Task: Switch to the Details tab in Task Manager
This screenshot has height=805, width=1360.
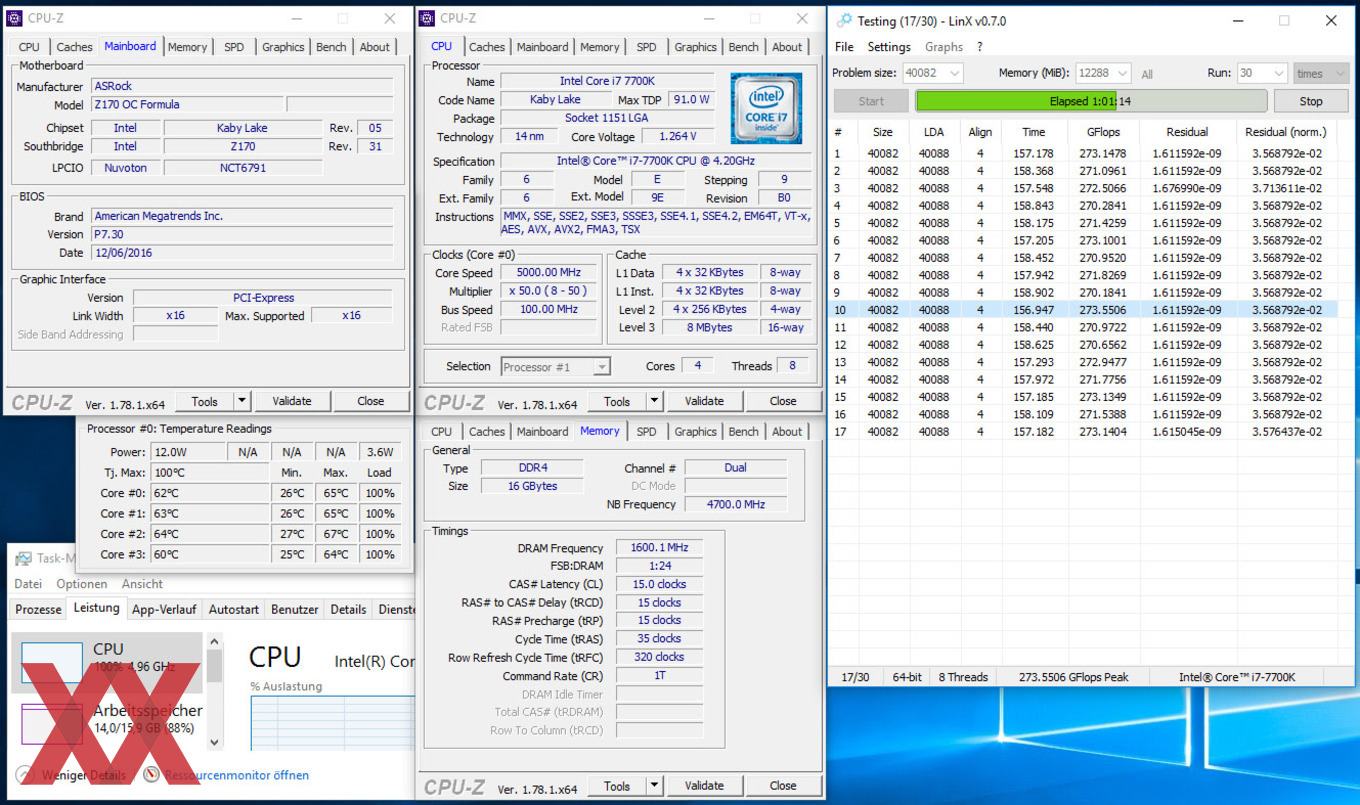Action: [x=348, y=609]
